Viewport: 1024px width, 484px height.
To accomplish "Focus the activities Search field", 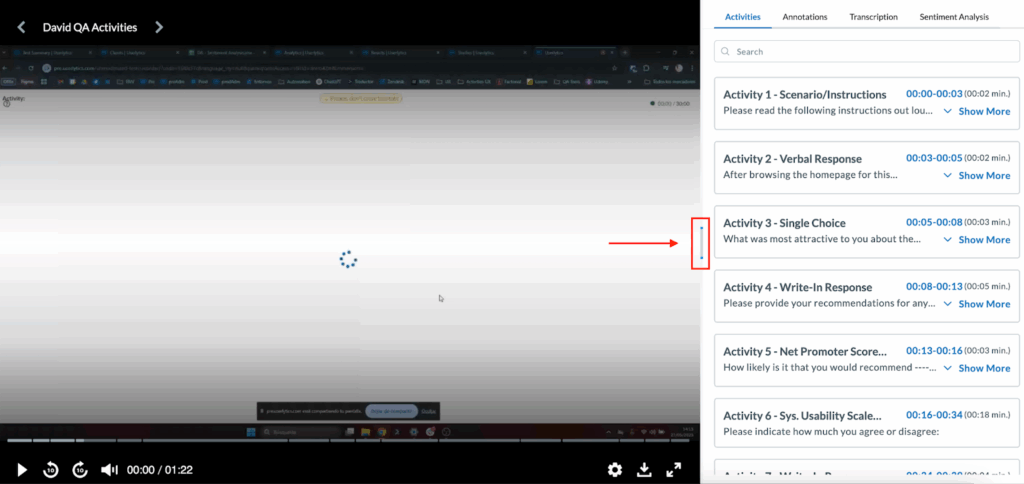I will coord(865,51).
